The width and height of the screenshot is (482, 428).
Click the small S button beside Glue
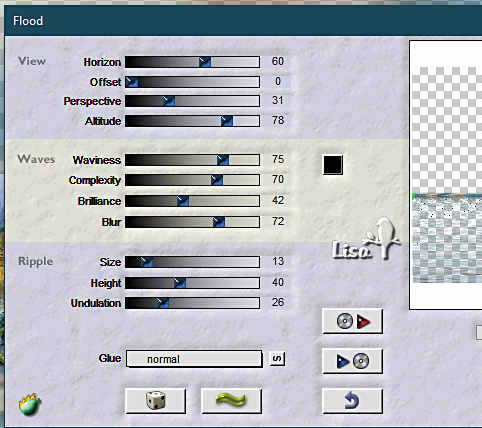click(x=277, y=359)
